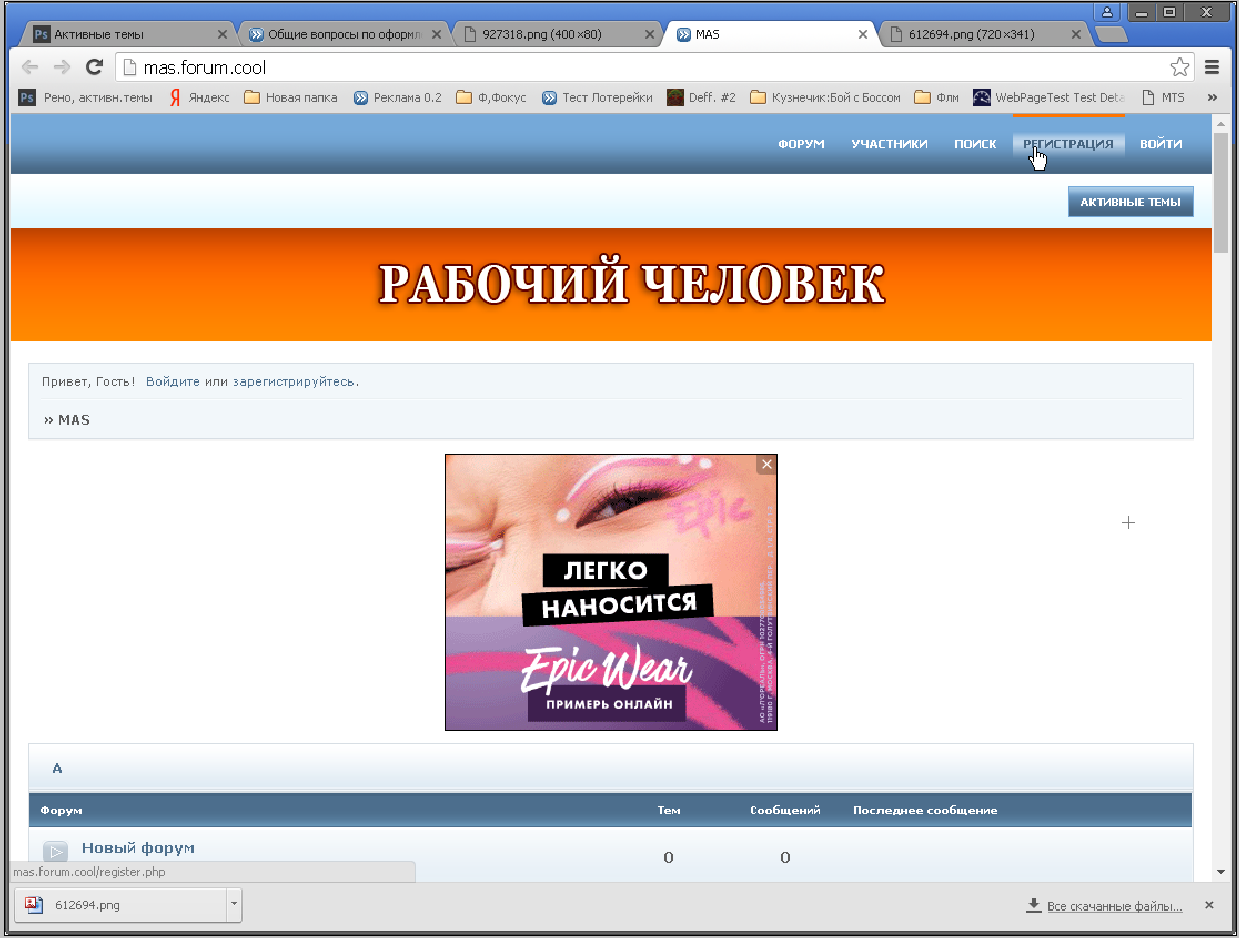Click the Новый форум status icon

(56, 852)
